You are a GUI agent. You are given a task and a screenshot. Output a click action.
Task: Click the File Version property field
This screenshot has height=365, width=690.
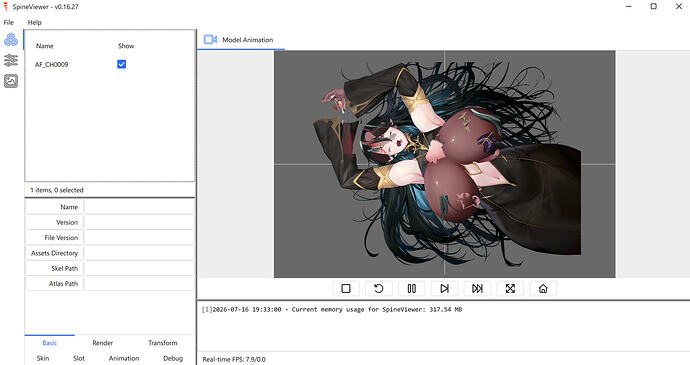point(139,238)
